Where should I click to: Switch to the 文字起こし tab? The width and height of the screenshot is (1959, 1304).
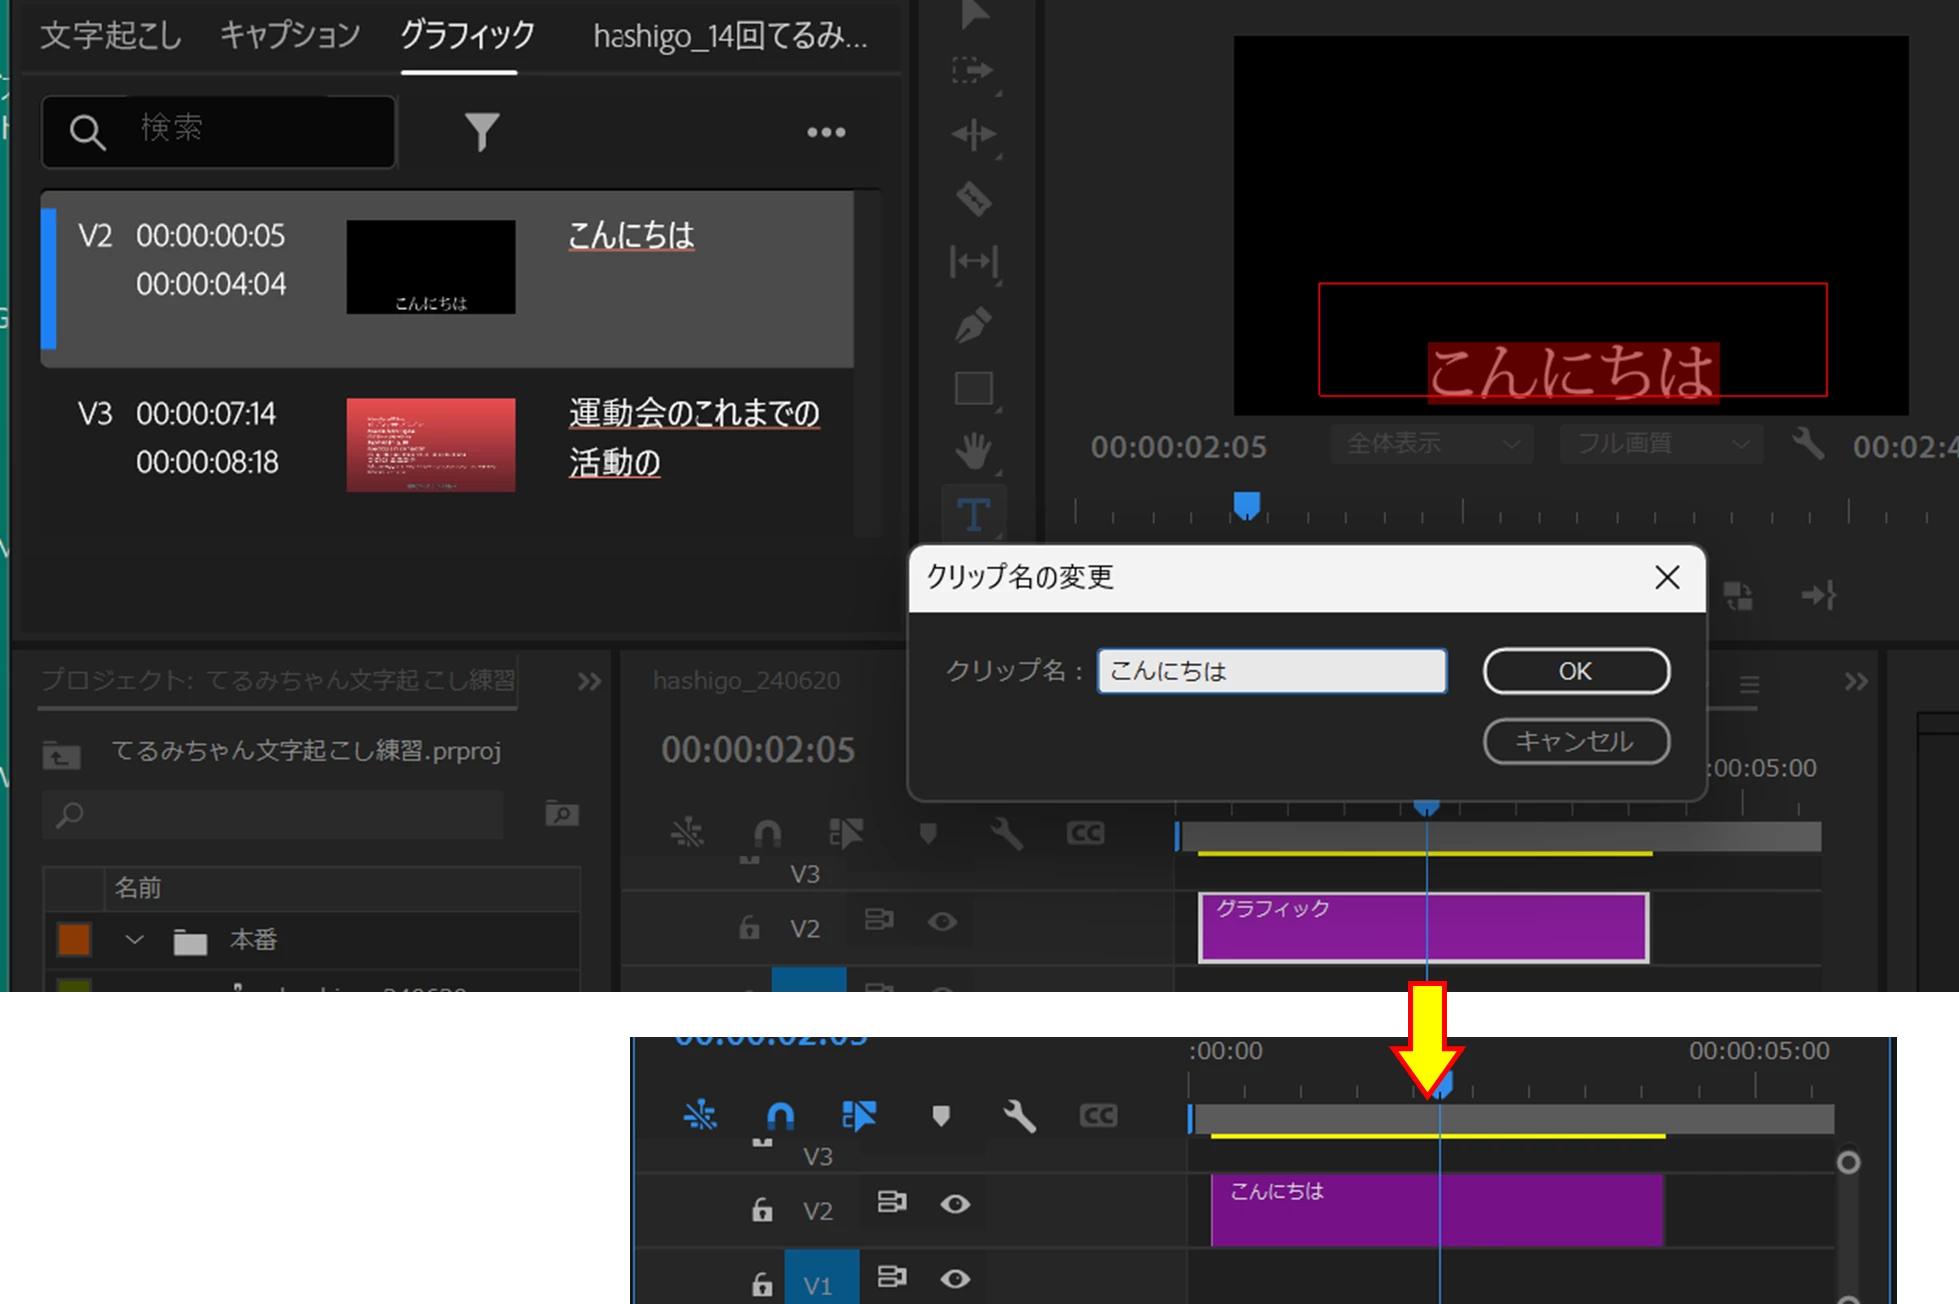(111, 36)
